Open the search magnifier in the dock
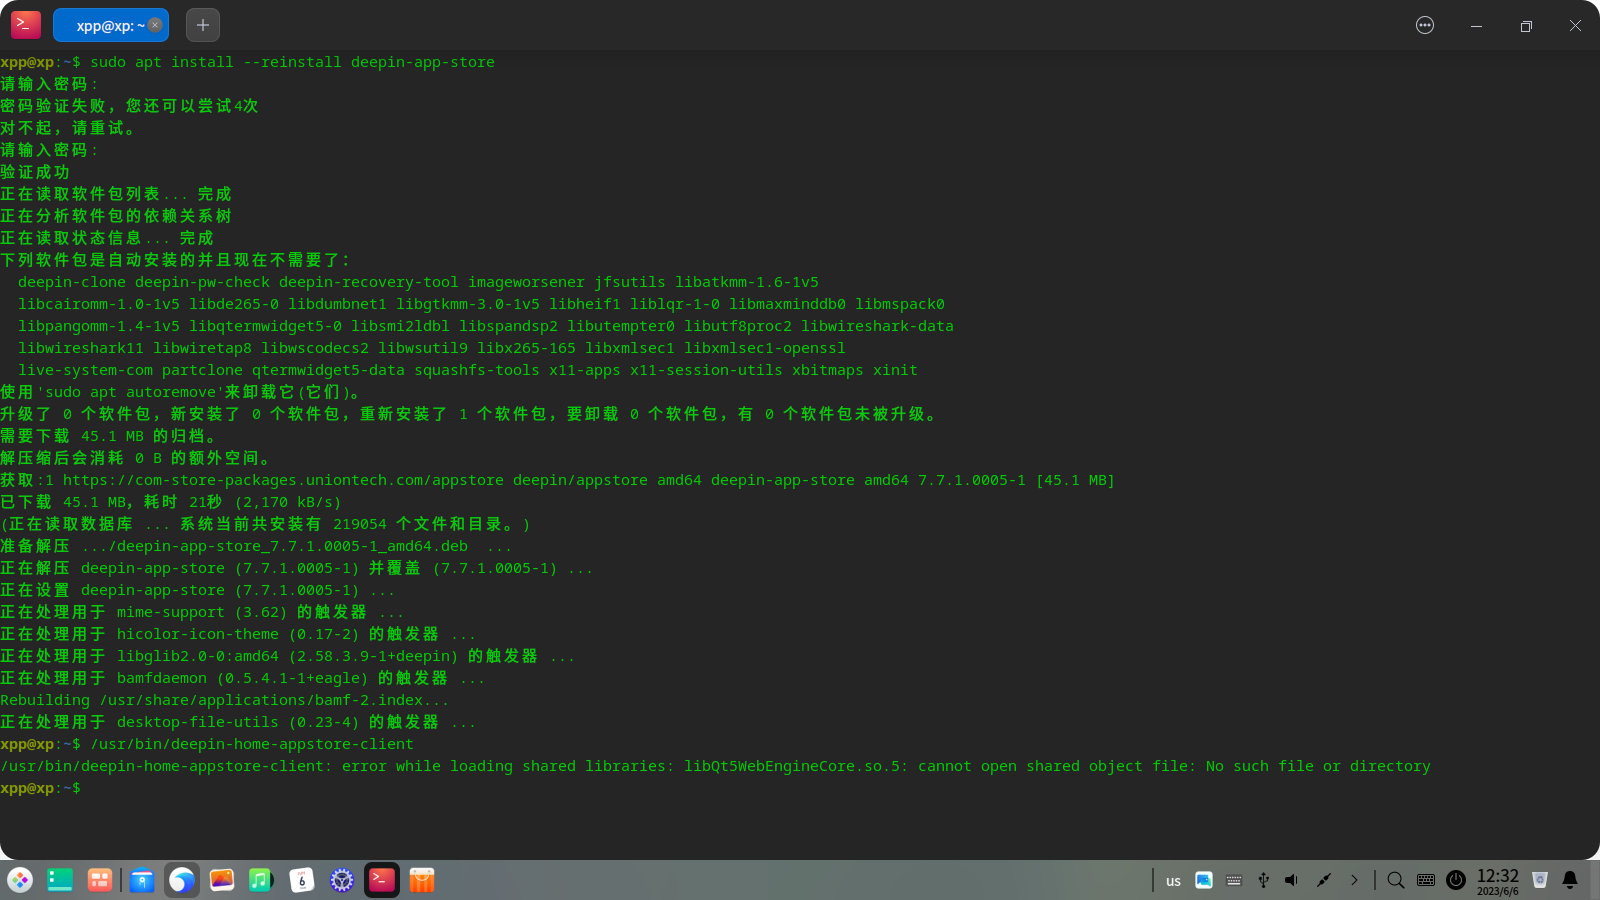Screen dimensions: 1600x900 coord(1396,880)
